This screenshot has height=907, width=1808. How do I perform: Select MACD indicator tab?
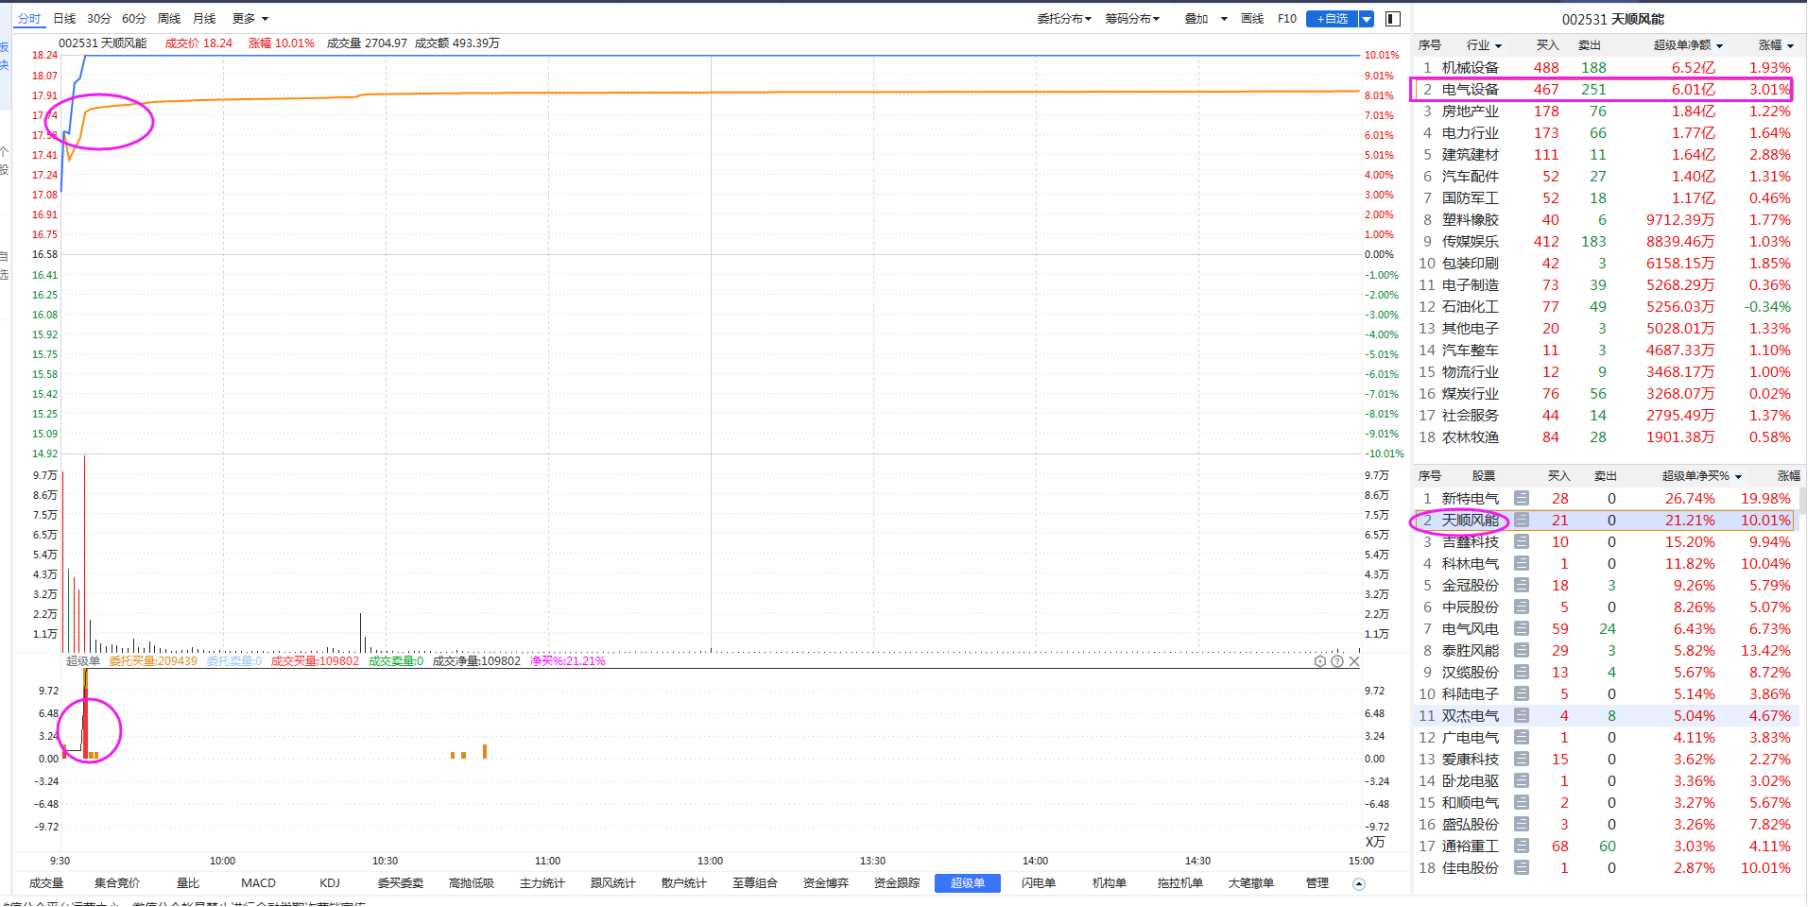click(258, 883)
